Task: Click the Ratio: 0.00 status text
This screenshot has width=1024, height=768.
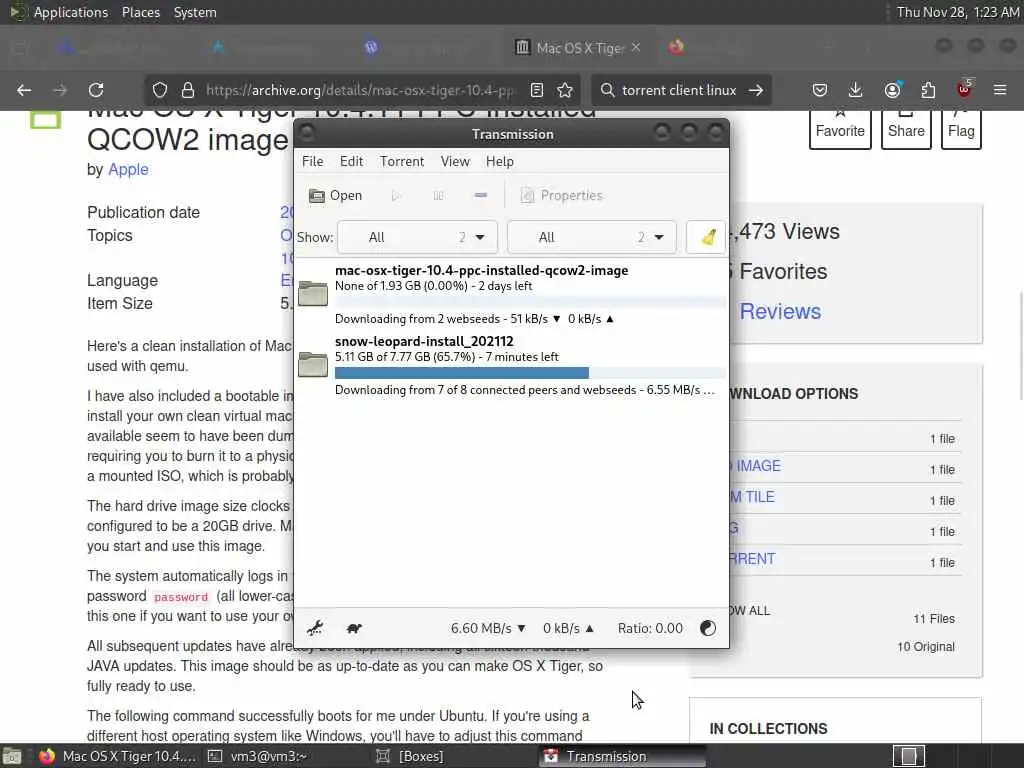Action: coord(650,628)
